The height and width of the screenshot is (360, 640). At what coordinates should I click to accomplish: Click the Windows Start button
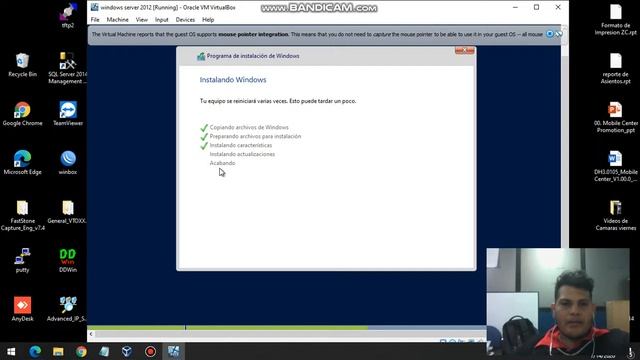[x=11, y=351]
